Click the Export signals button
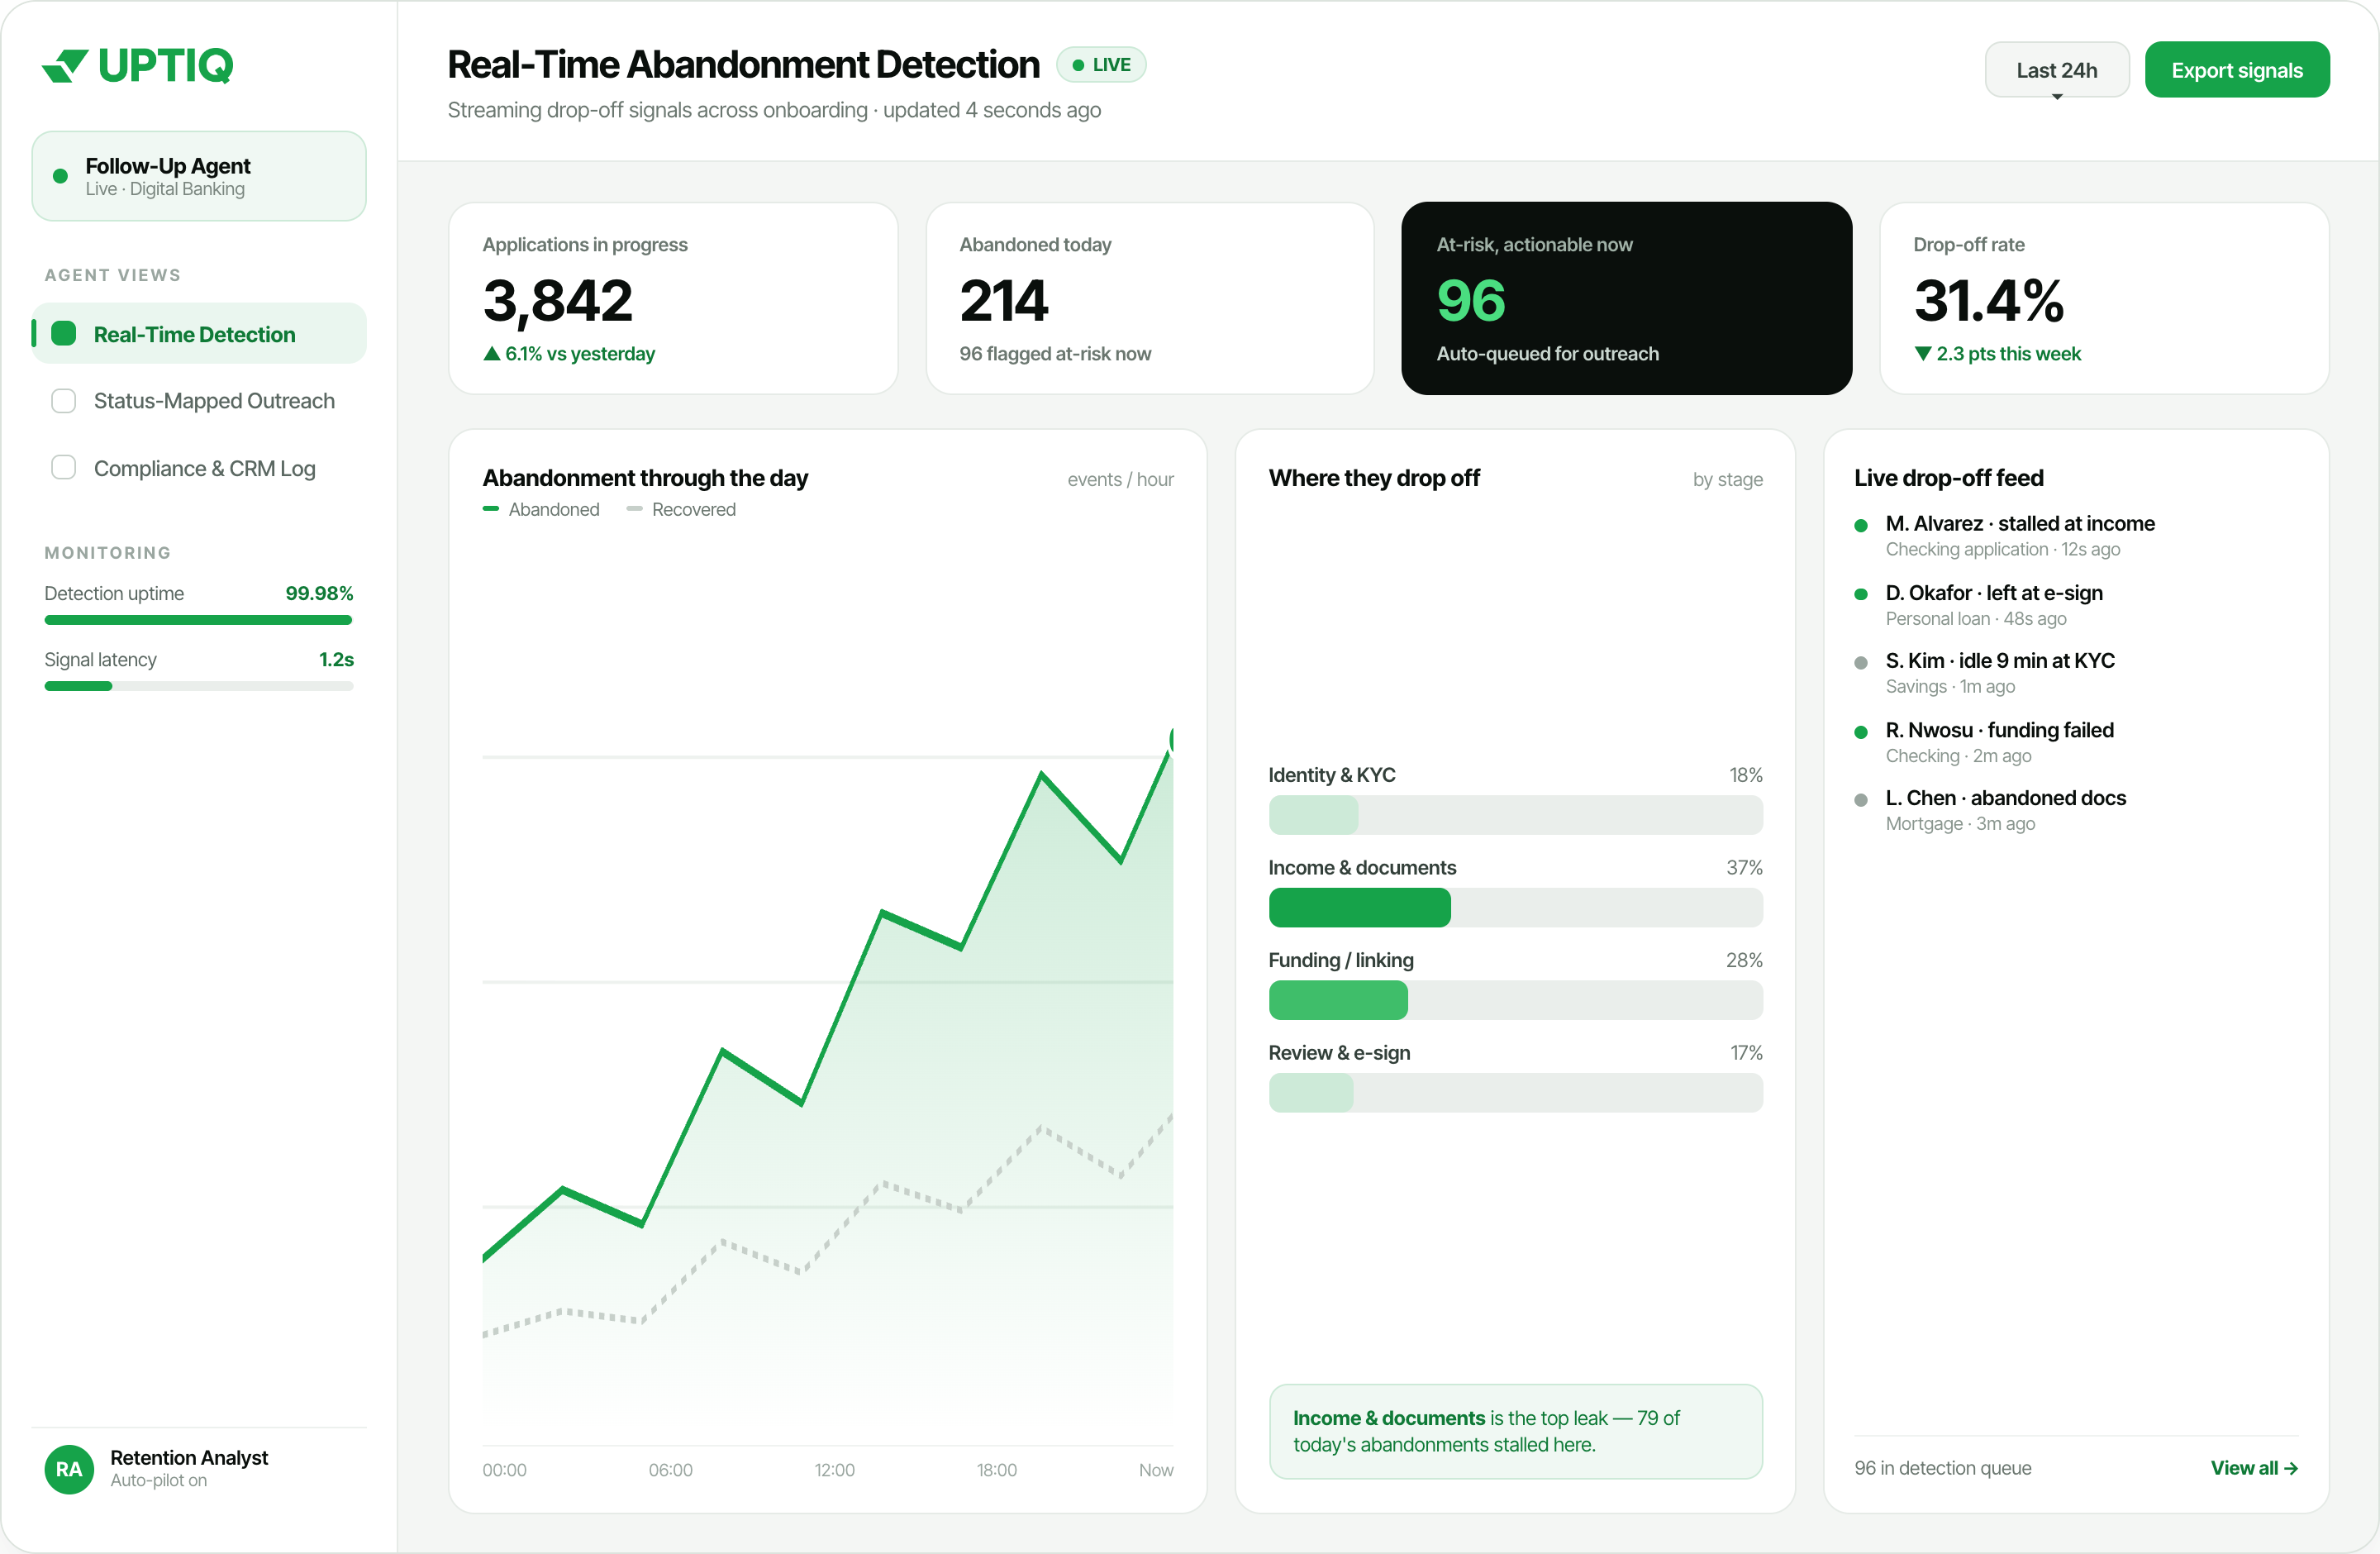 2237,70
